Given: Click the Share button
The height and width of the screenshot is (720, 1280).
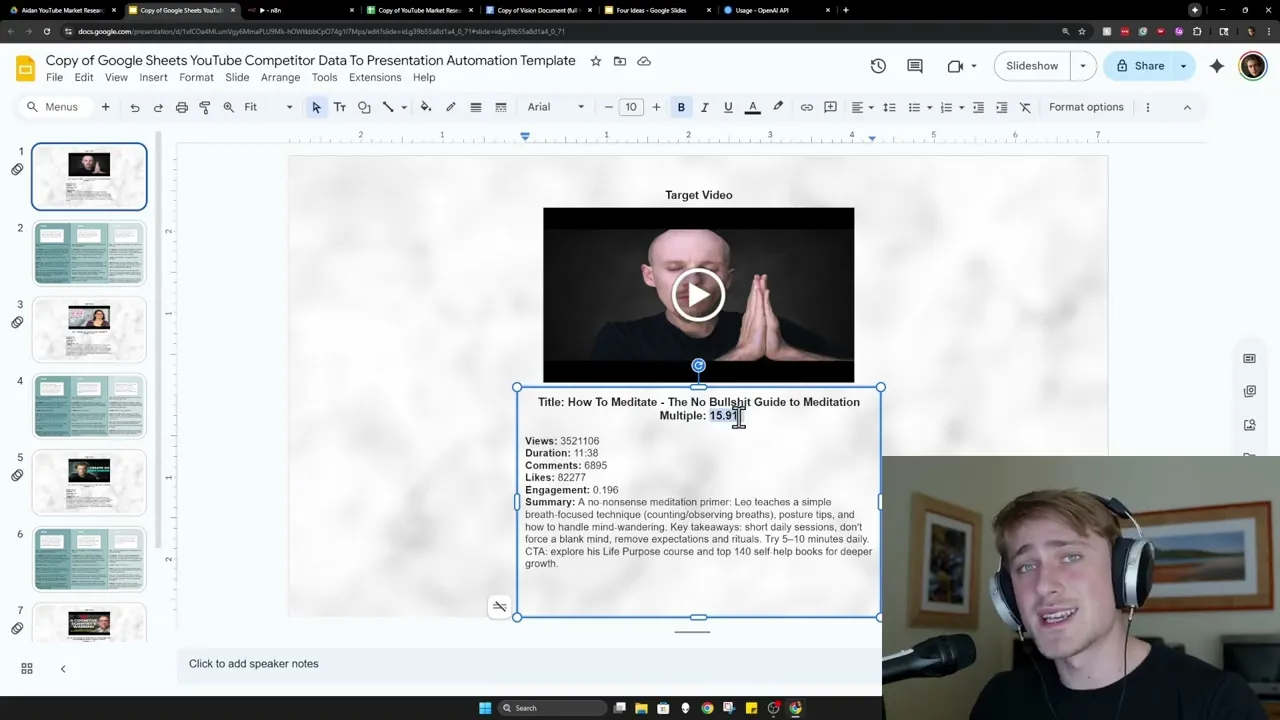Looking at the screenshot, I should [x=1139, y=66].
